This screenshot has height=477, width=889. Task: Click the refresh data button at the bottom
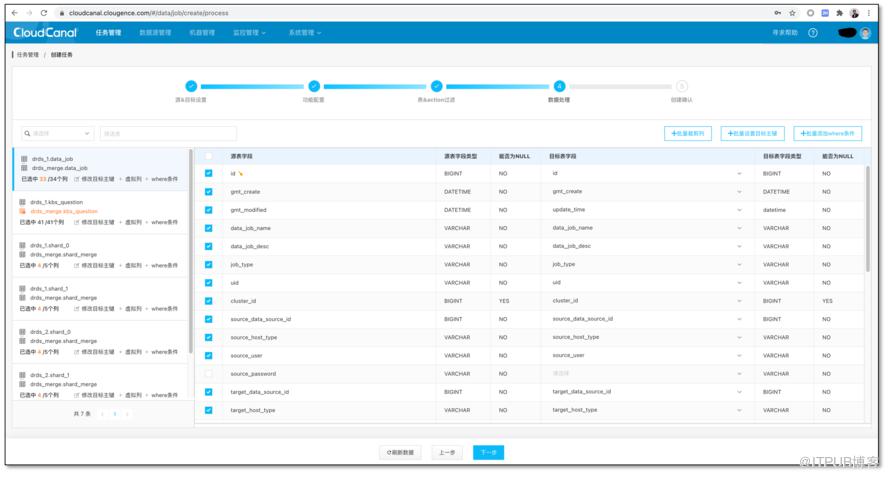tap(400, 453)
